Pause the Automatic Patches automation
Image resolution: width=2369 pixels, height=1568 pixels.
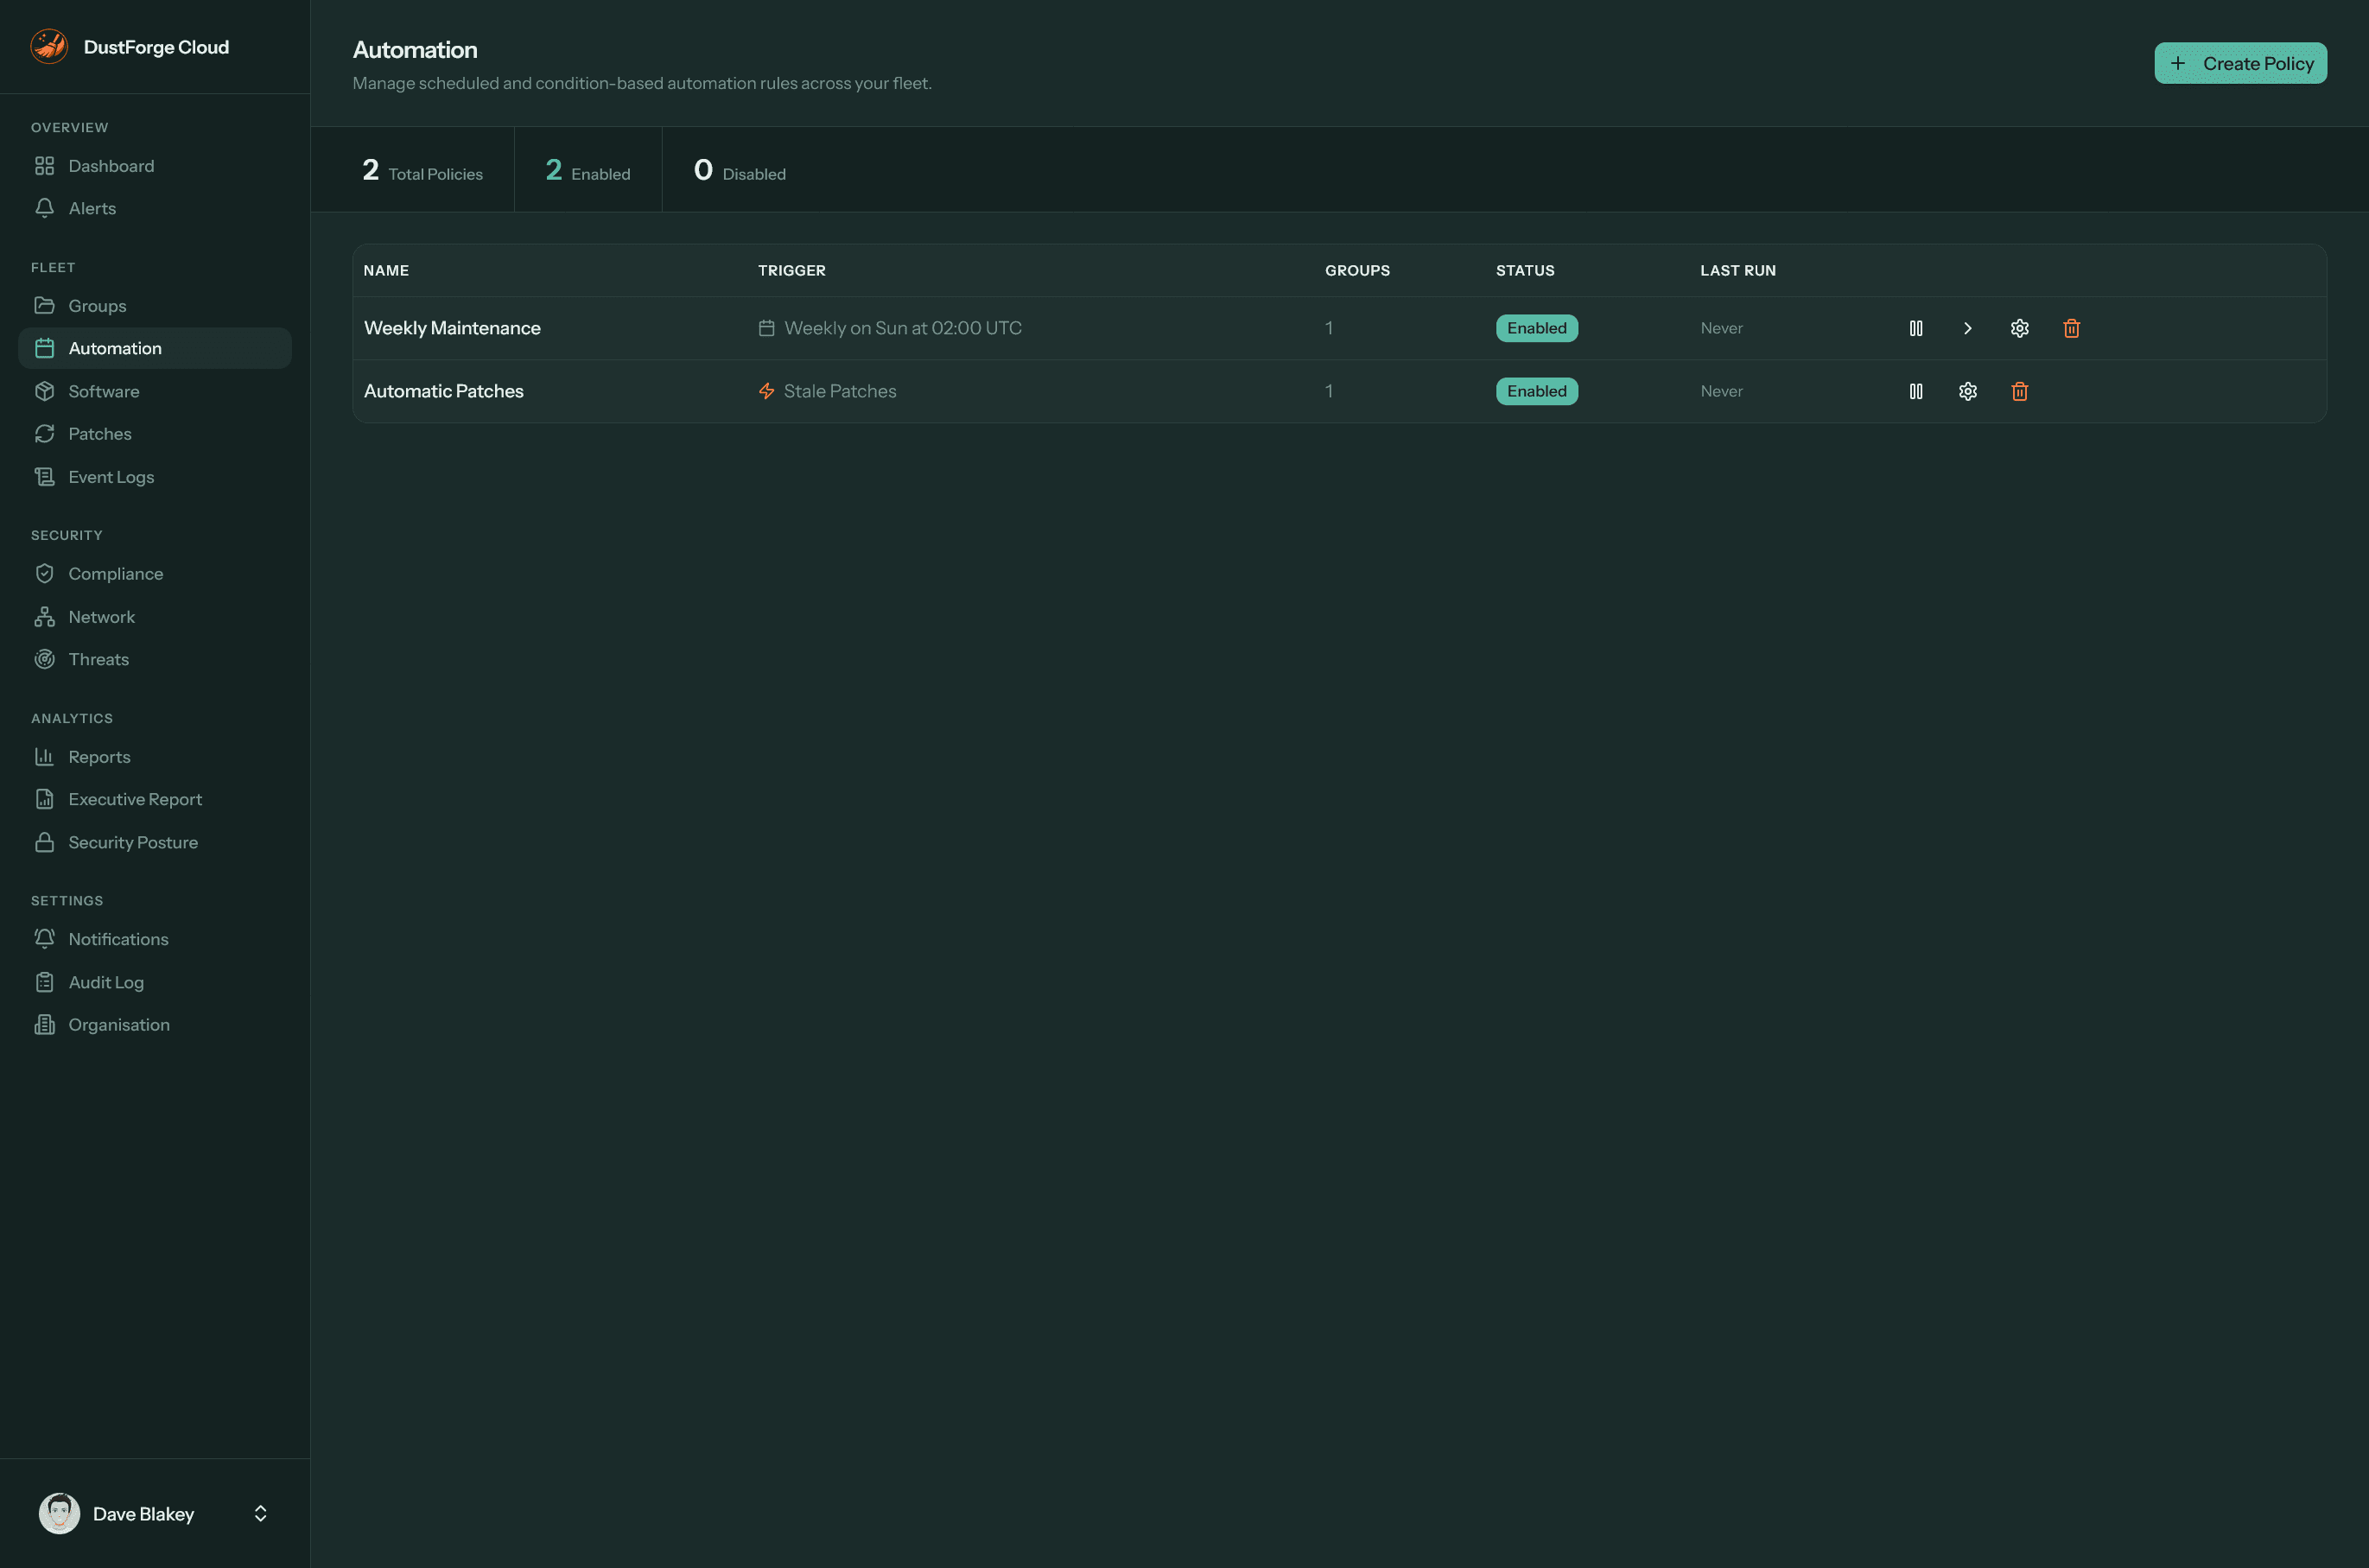1917,391
